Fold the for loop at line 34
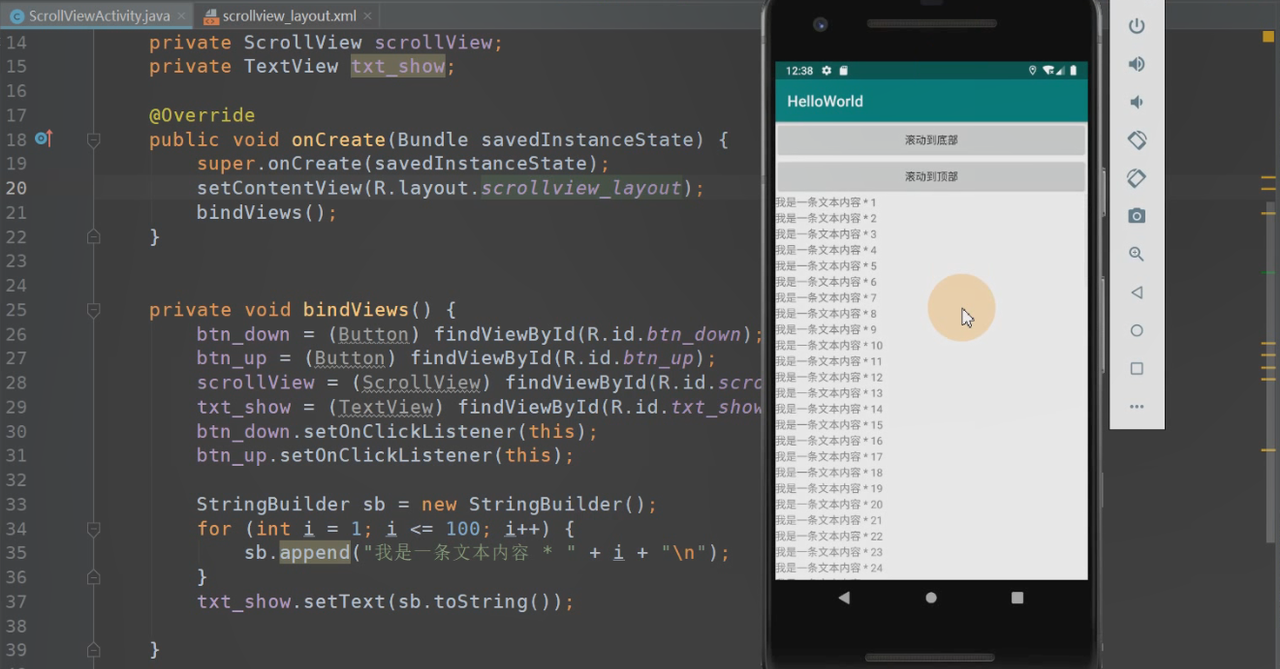The width and height of the screenshot is (1280, 669). point(93,529)
